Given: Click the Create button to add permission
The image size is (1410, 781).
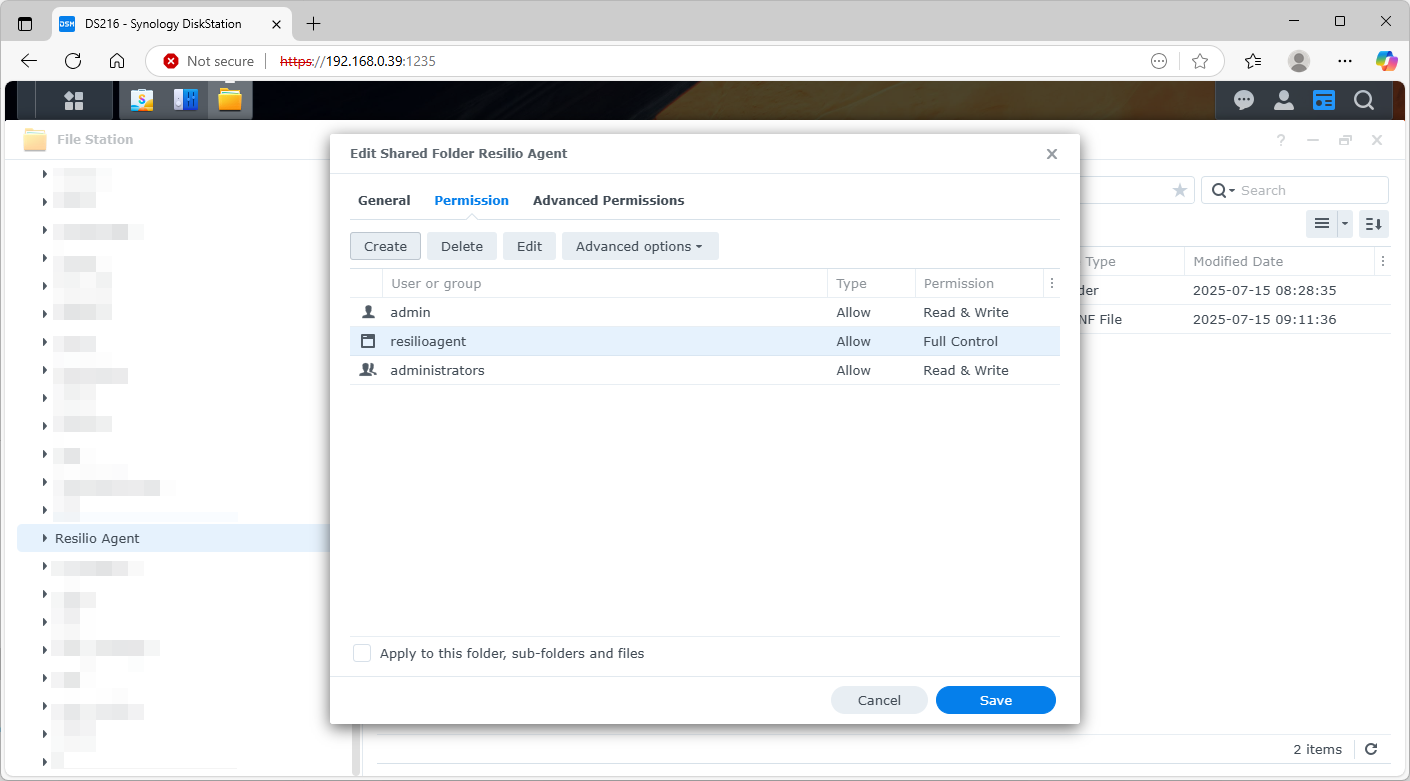Looking at the screenshot, I should 385,246.
